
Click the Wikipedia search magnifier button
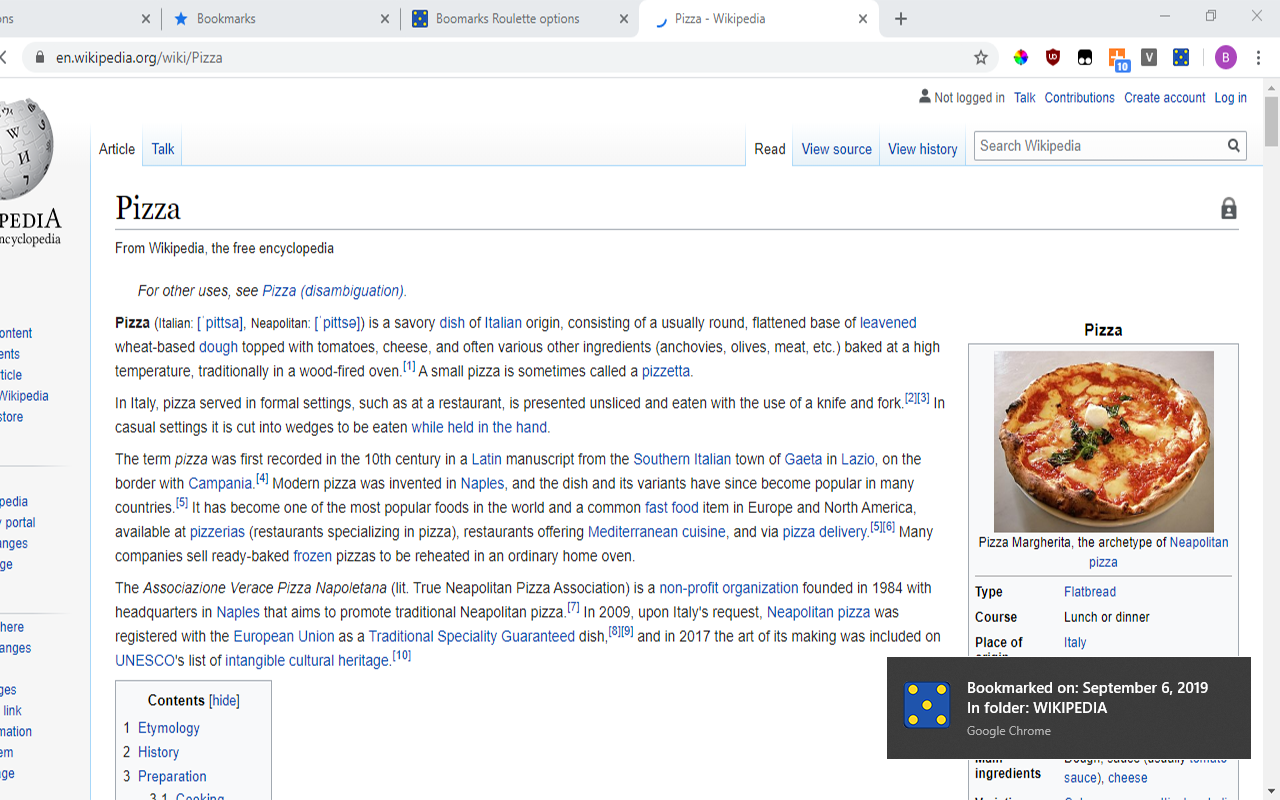click(x=1234, y=146)
